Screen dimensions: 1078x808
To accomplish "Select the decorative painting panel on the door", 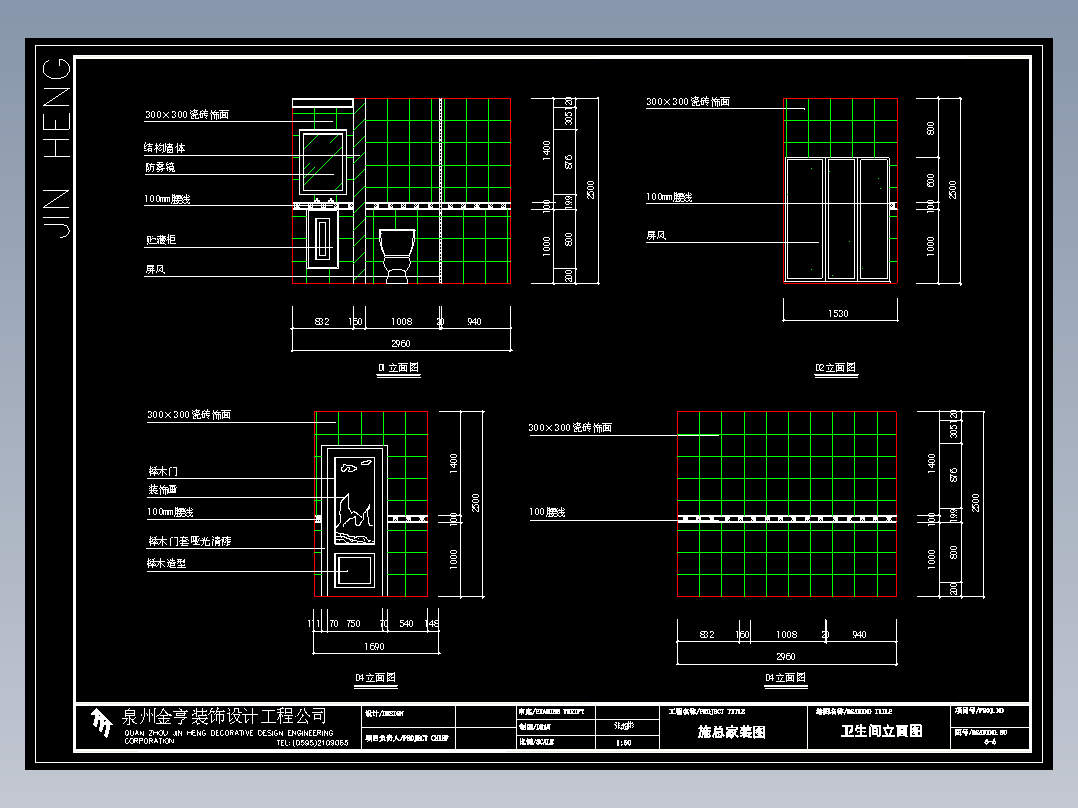I will (355, 501).
